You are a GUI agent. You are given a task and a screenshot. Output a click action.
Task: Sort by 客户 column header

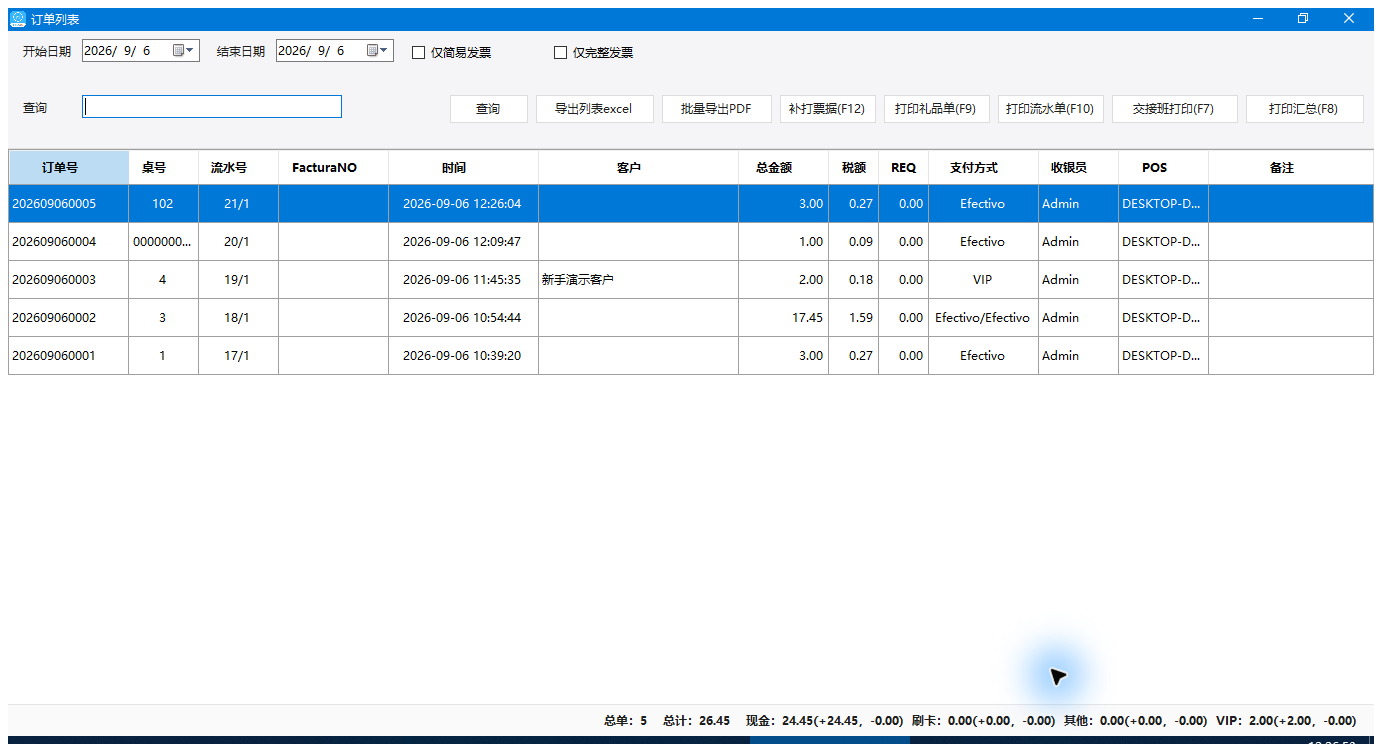(x=639, y=168)
